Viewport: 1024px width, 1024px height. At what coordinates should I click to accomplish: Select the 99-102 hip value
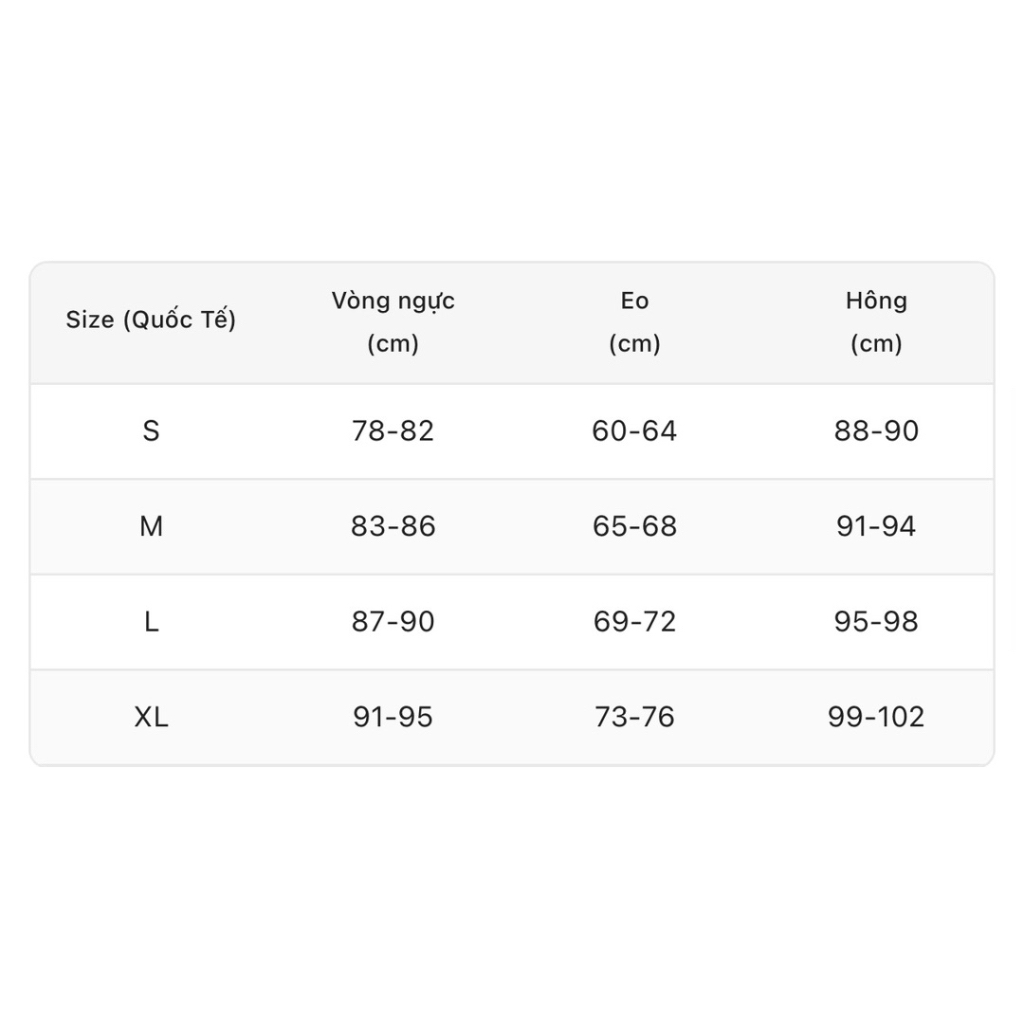pyautogui.click(x=876, y=717)
